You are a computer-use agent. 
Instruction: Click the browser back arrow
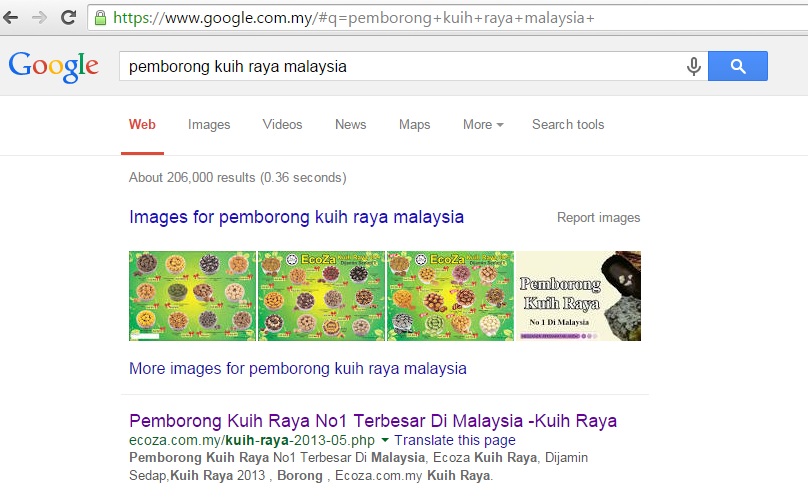10,18
